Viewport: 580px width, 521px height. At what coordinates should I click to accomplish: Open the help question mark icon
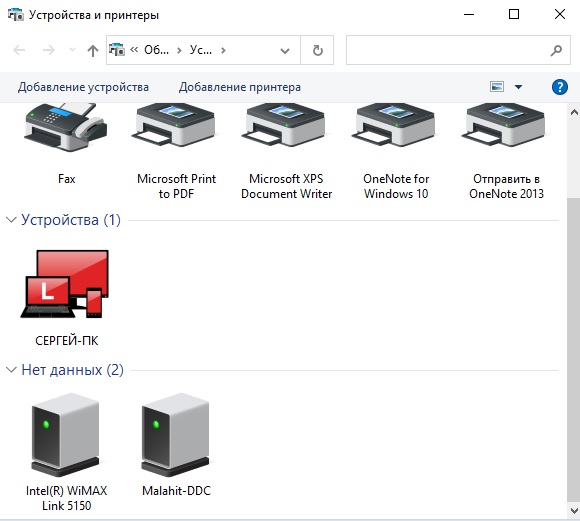560,87
